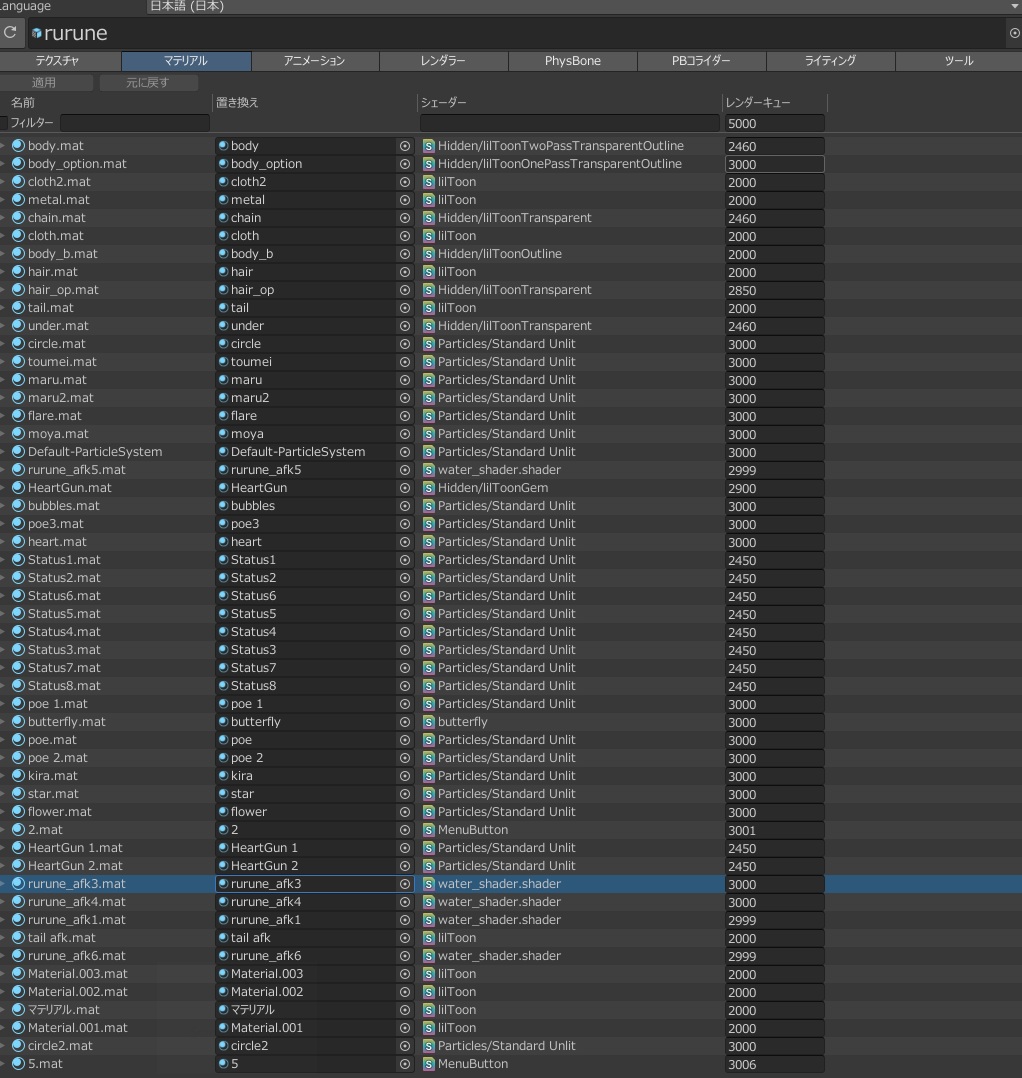Expand the Status1.mat row
Image resolution: width=1022 pixels, height=1078 pixels.
(x=3, y=560)
